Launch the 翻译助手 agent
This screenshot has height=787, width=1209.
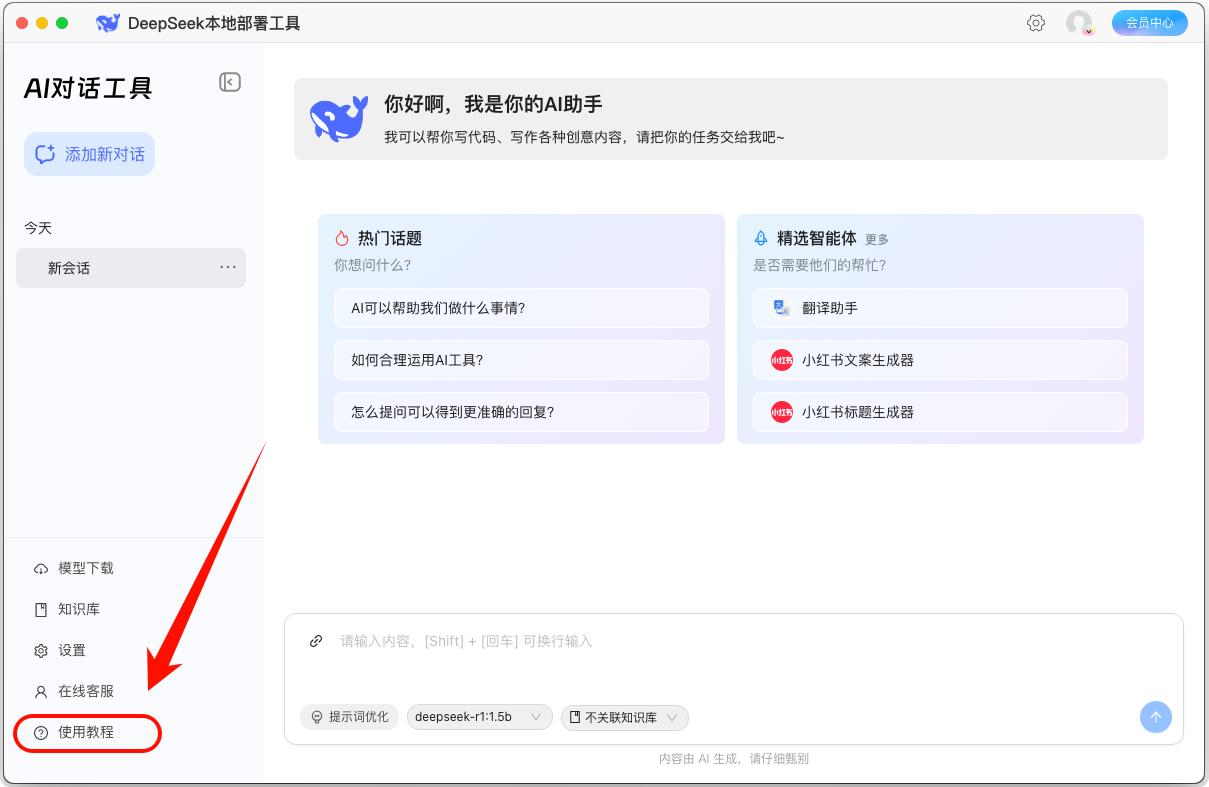tap(940, 308)
